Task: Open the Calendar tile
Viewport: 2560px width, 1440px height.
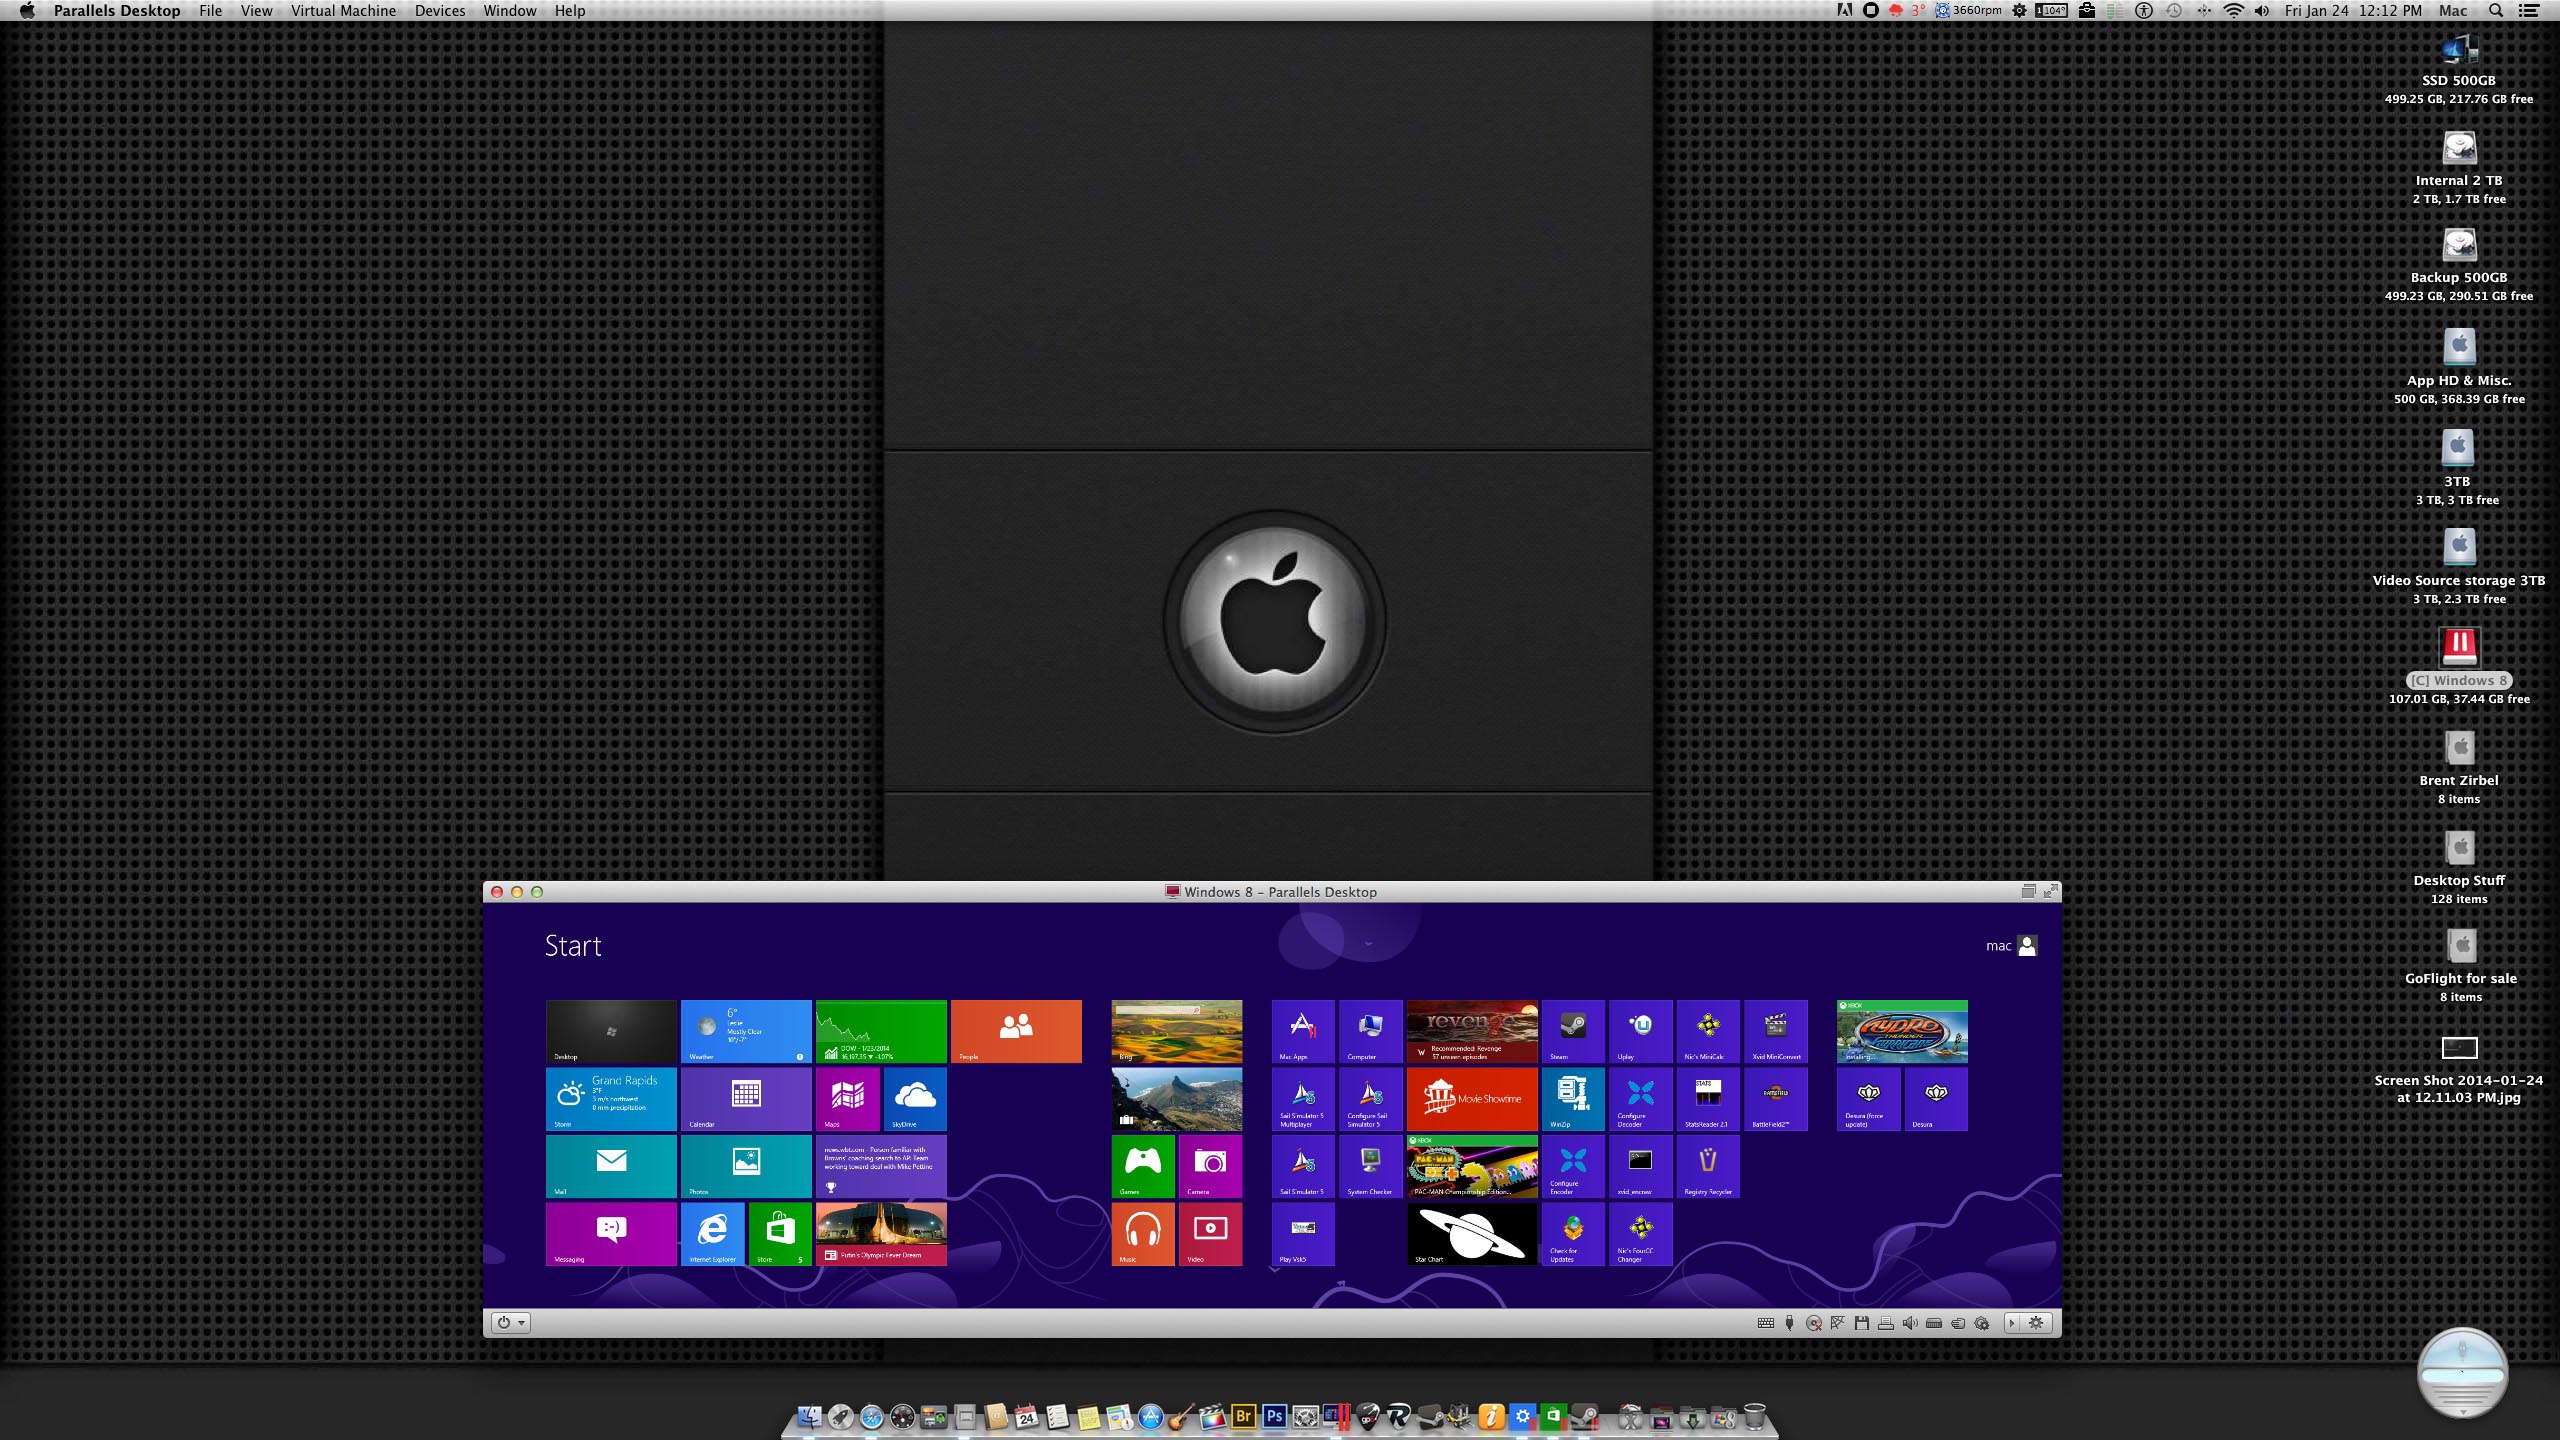Action: [746, 1099]
